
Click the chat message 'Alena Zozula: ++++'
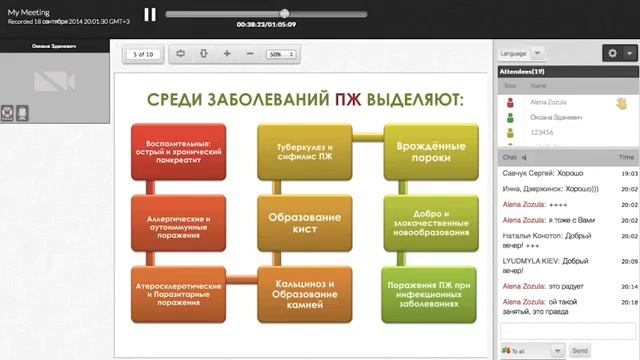(535, 204)
